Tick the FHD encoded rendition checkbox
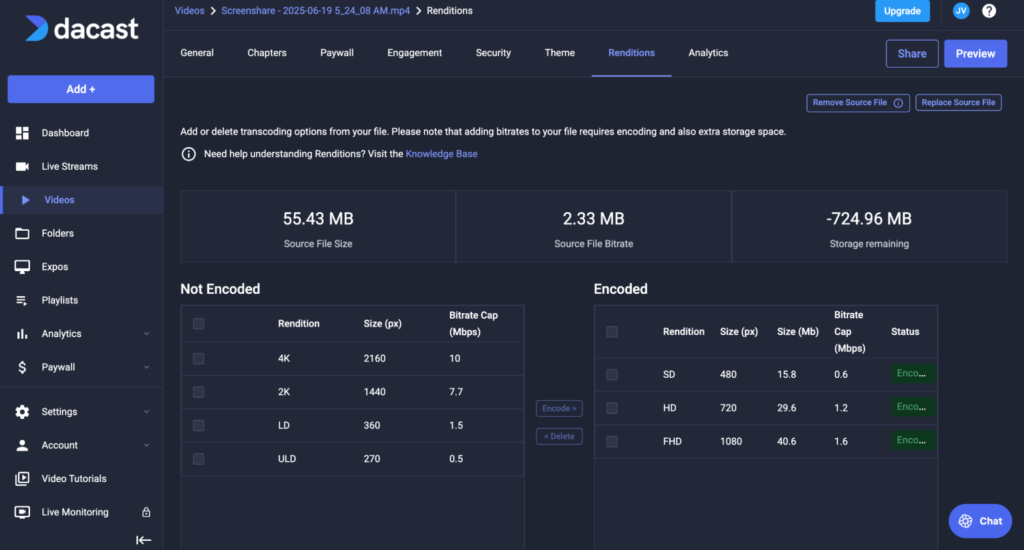1024x550 pixels. (612, 441)
